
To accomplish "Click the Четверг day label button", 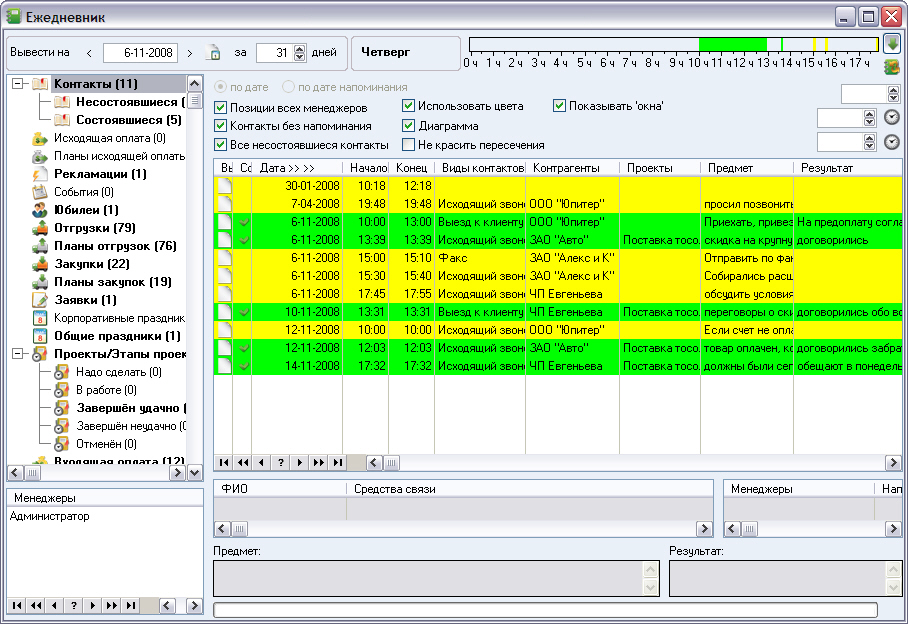I will click(x=406, y=53).
